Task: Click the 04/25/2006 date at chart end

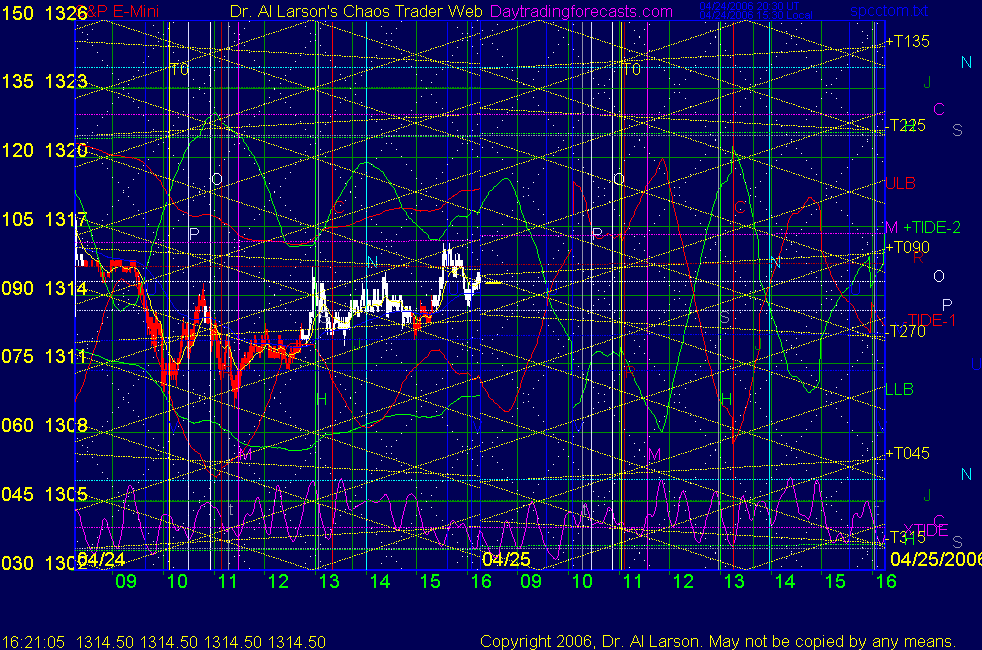Action: click(x=936, y=559)
